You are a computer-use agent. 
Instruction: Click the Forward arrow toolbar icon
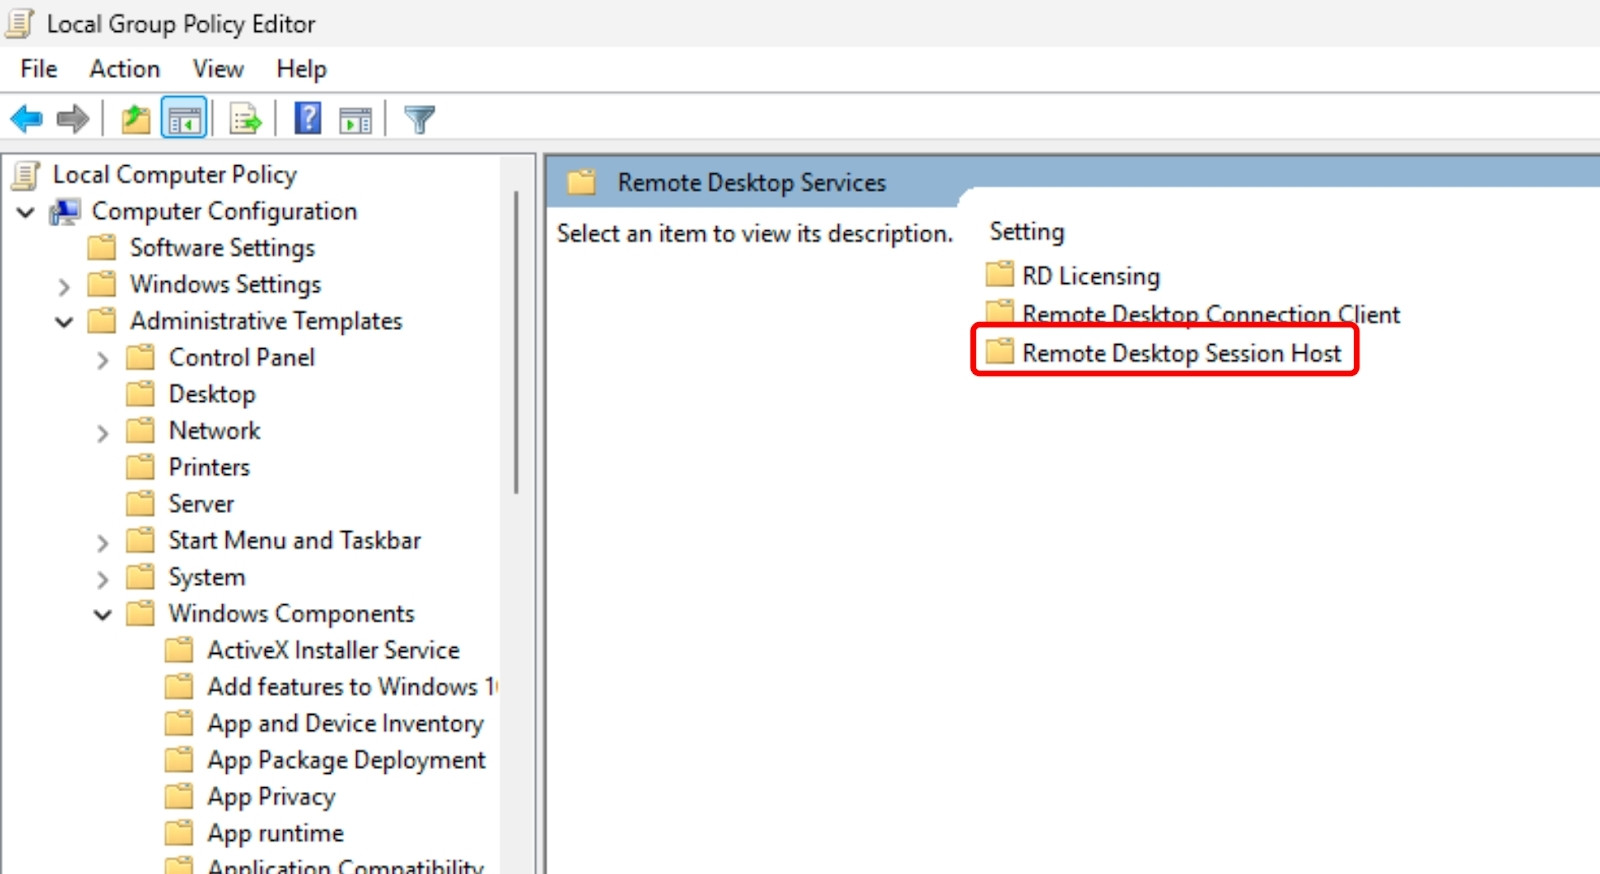click(73, 120)
